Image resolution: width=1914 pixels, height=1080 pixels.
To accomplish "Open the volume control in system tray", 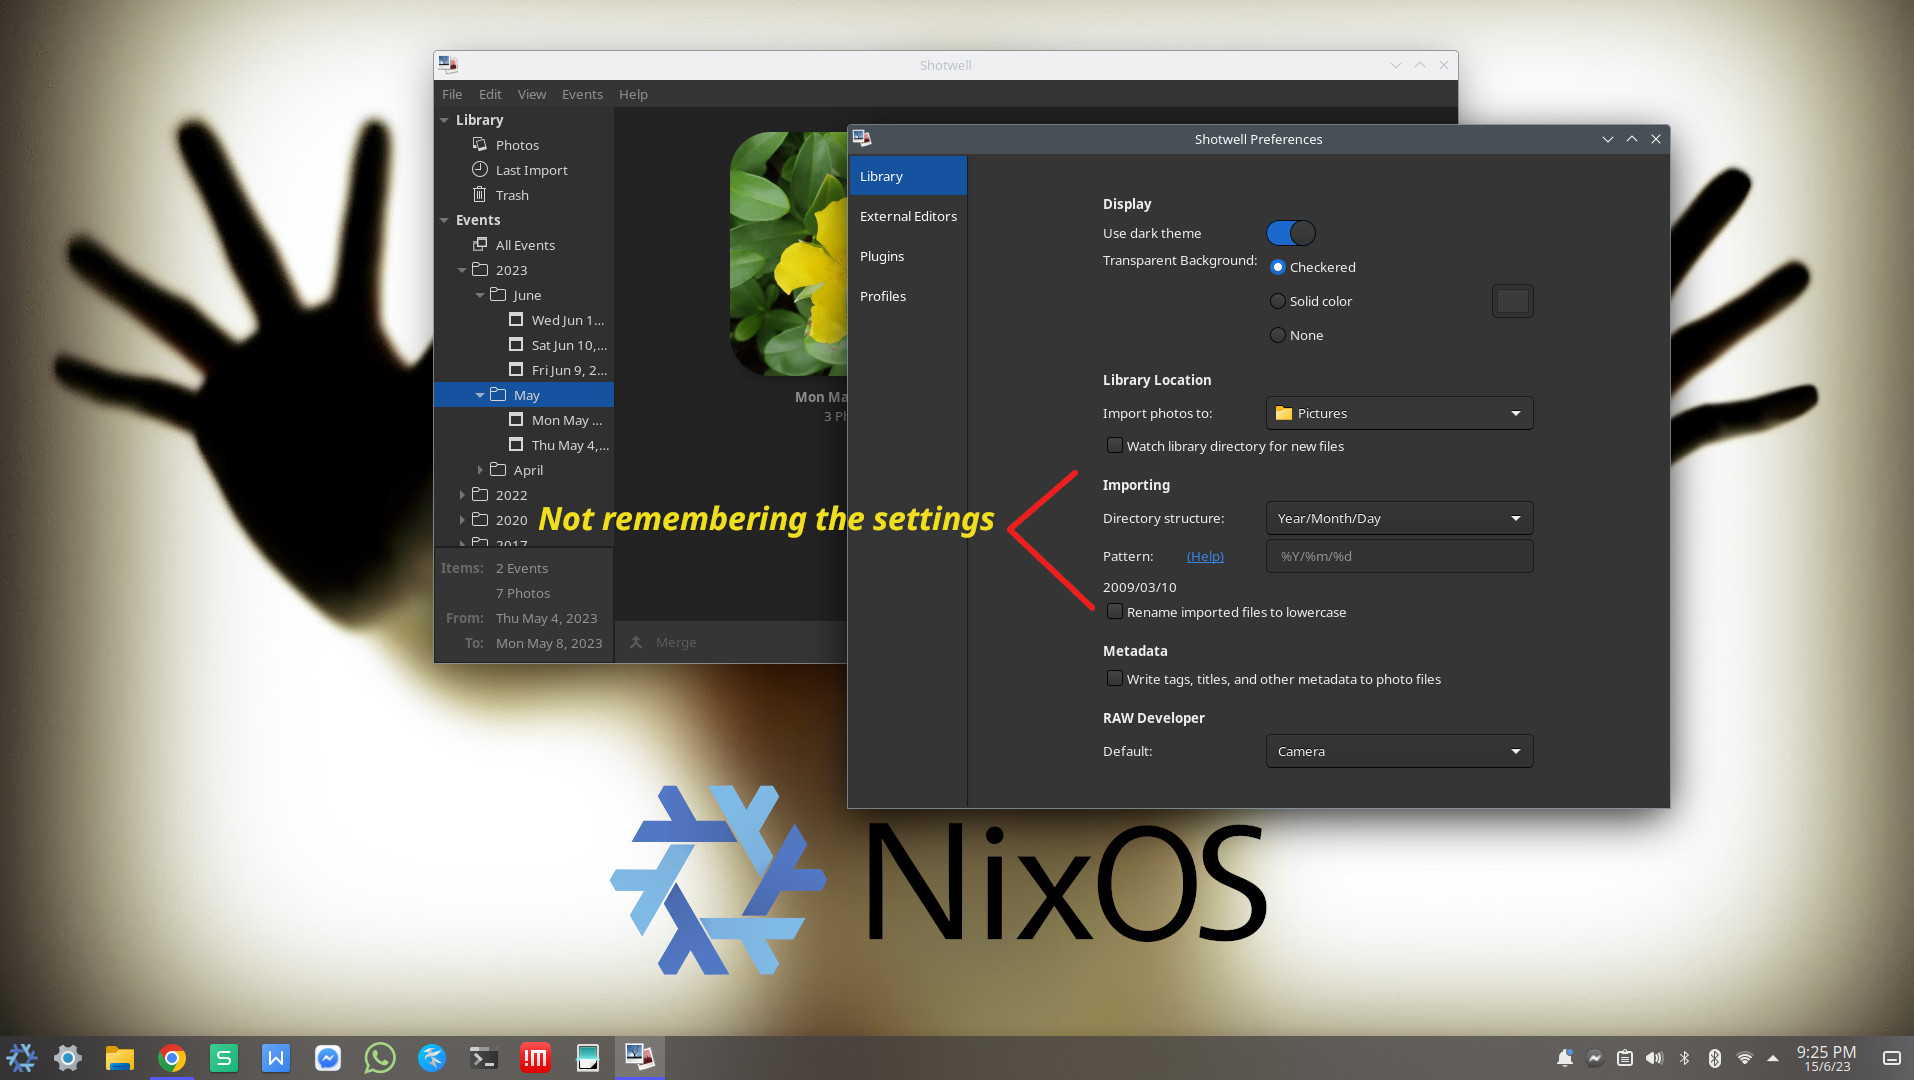I will click(x=1655, y=1058).
